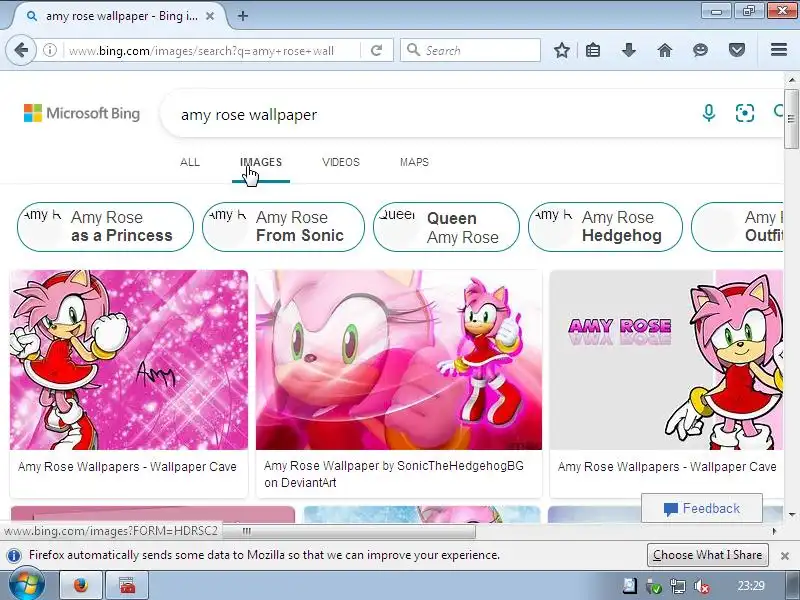Choose Amy Rose Hedgehog suggestion chip

pos(605,227)
